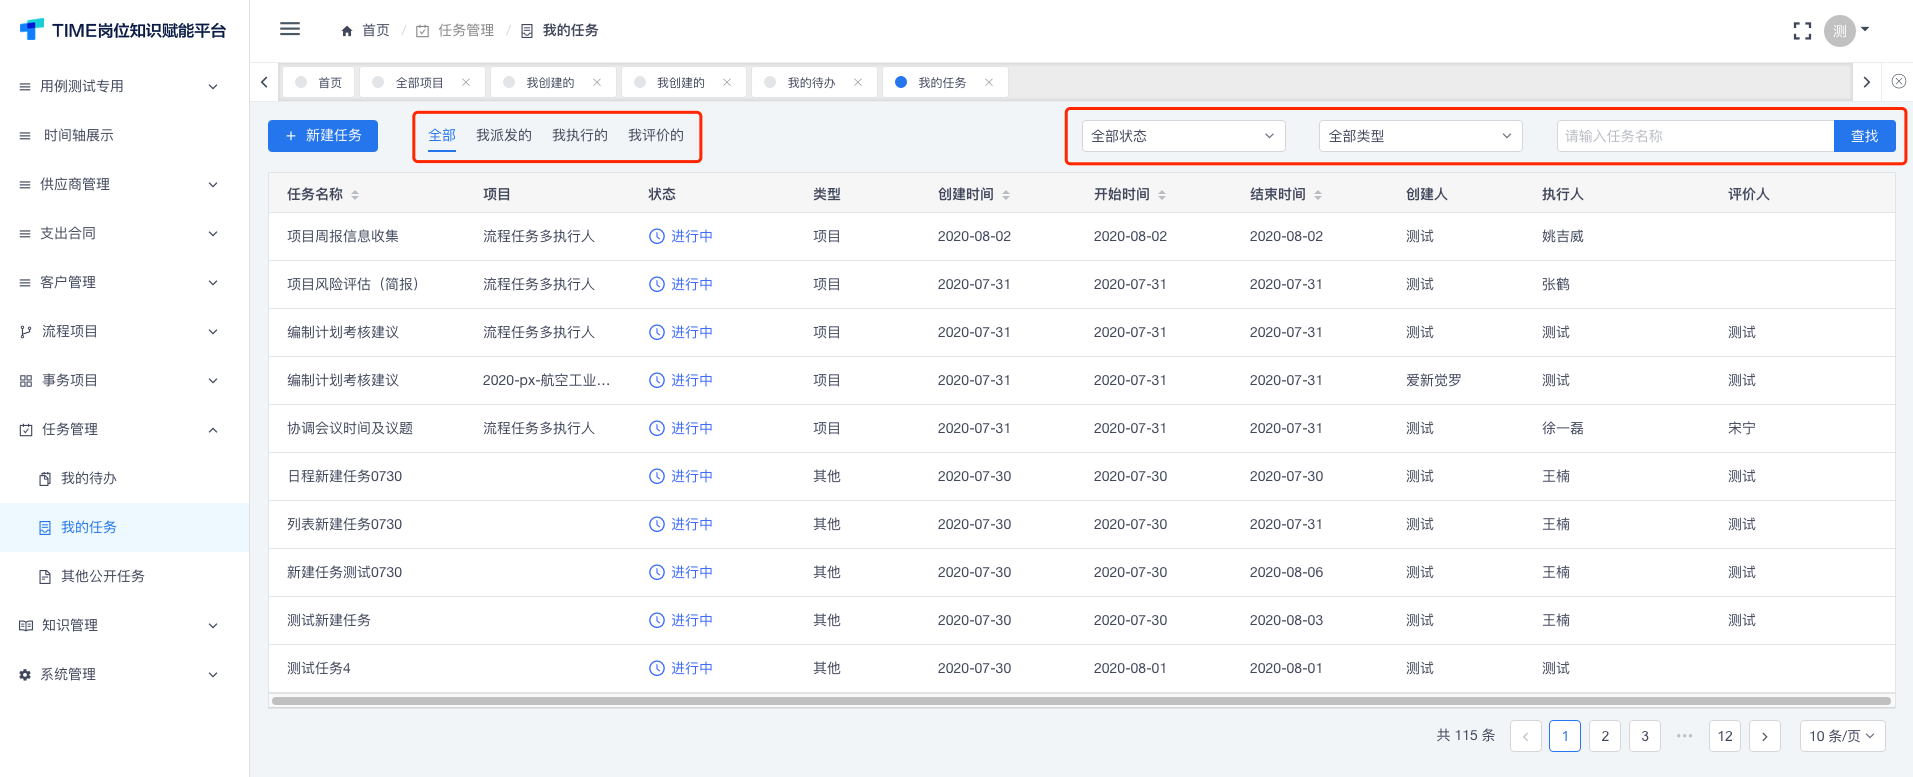Click the home icon in the breadcrumb
Image resolution: width=1913 pixels, height=777 pixels.
click(x=347, y=31)
